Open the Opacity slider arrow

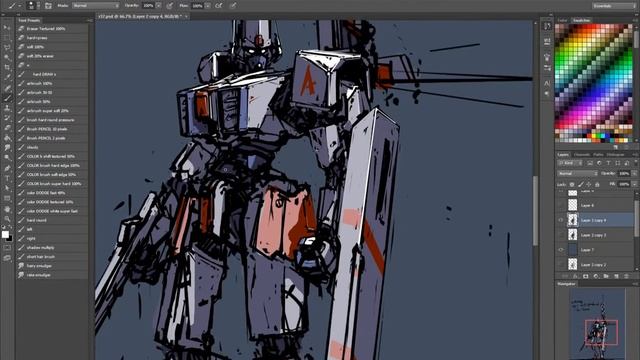[159, 6]
